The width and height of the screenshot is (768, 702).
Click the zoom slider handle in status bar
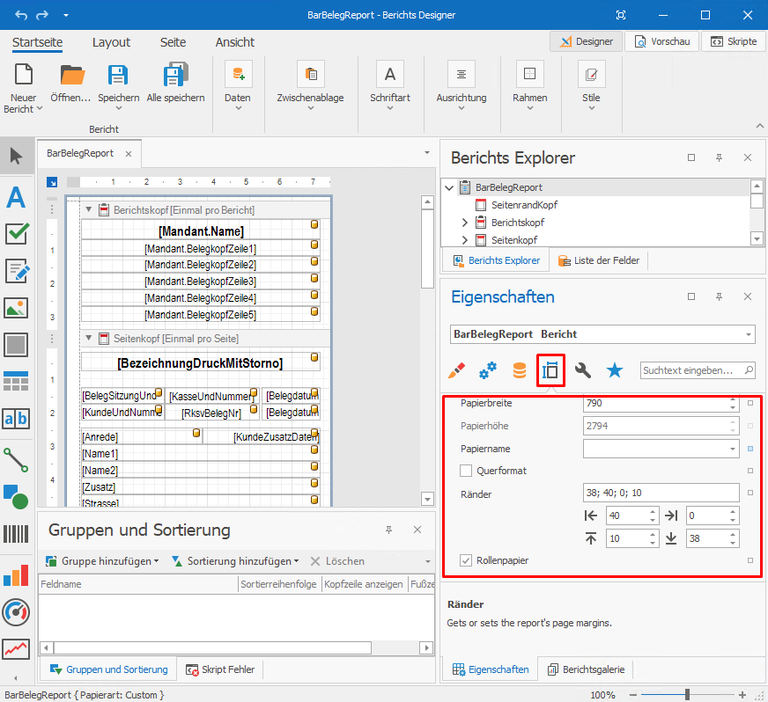click(688, 695)
